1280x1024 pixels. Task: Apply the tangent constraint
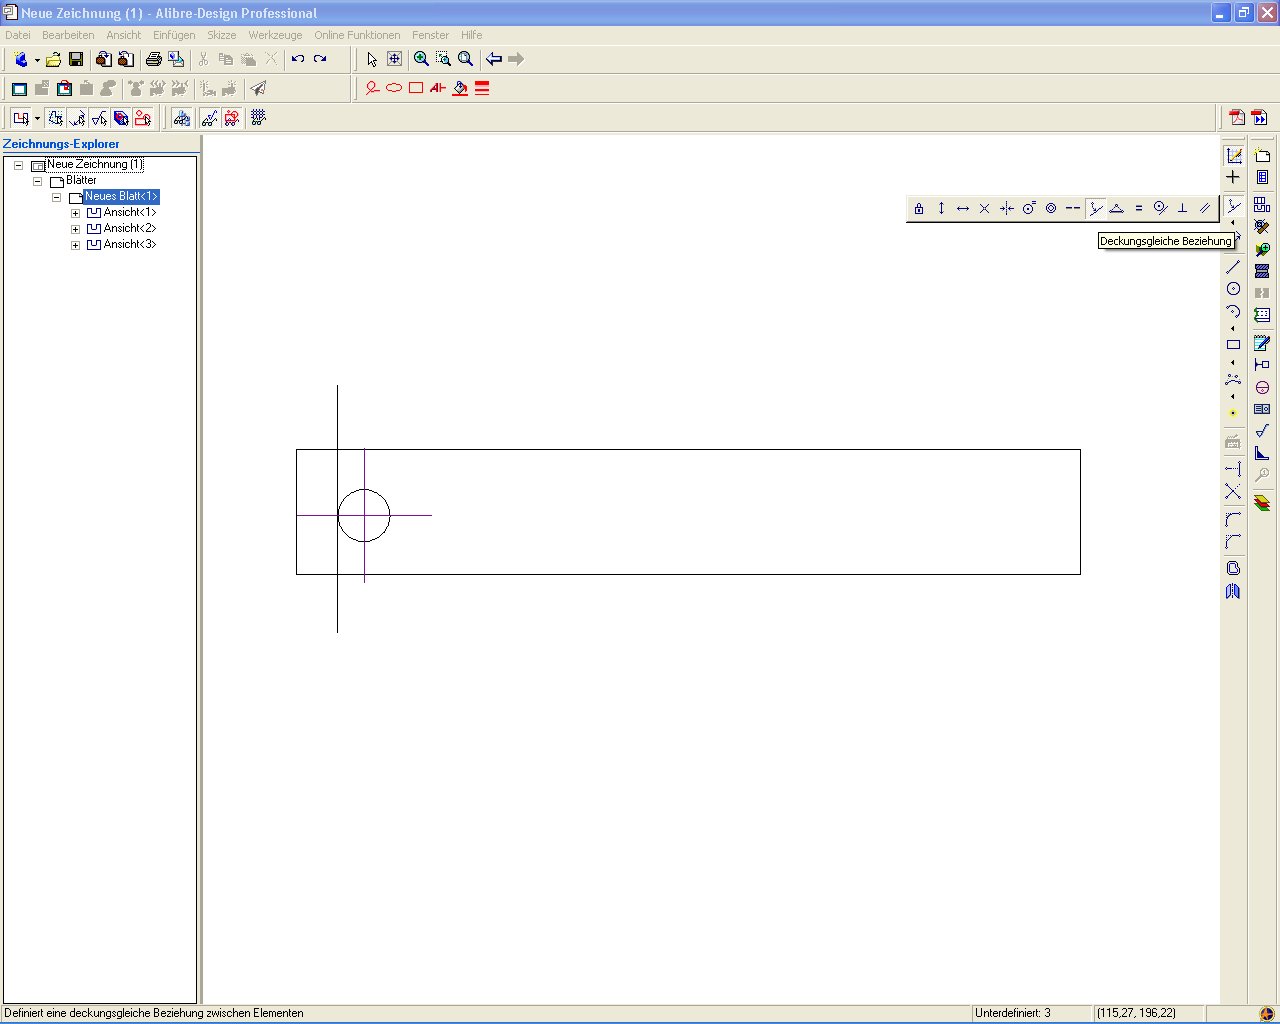coord(1160,208)
